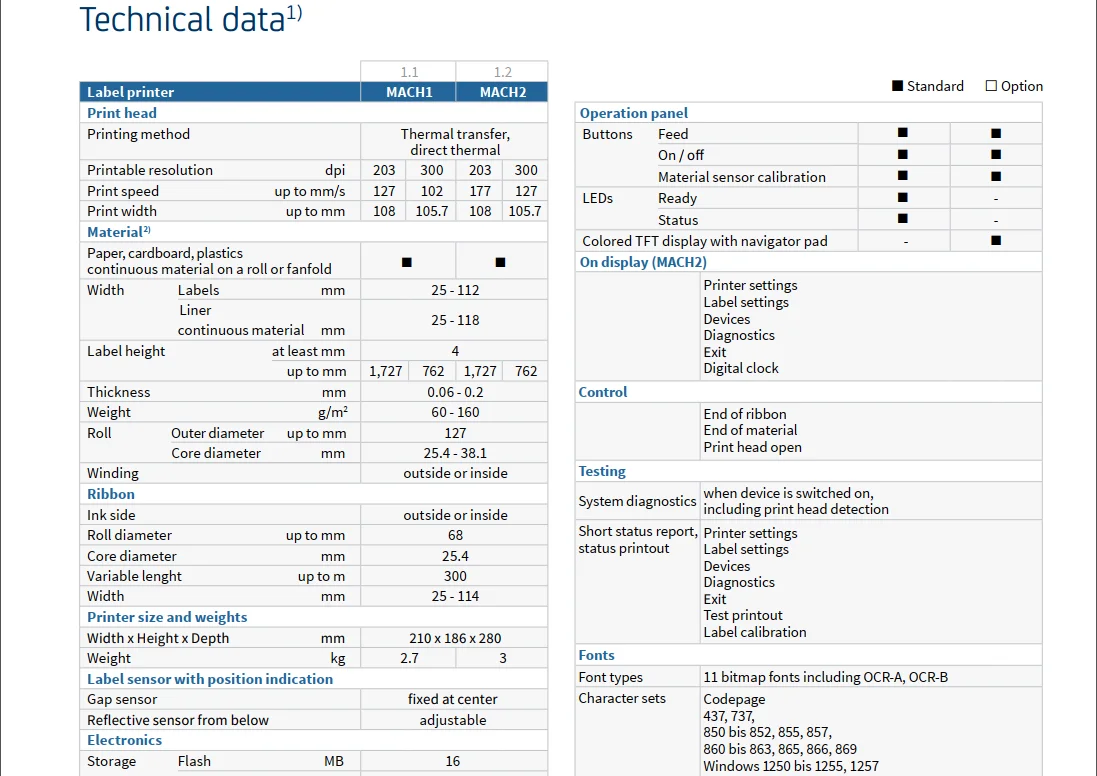The image size is (1097, 776).
Task: Click the 'Electronics' section title
Action: tap(124, 740)
